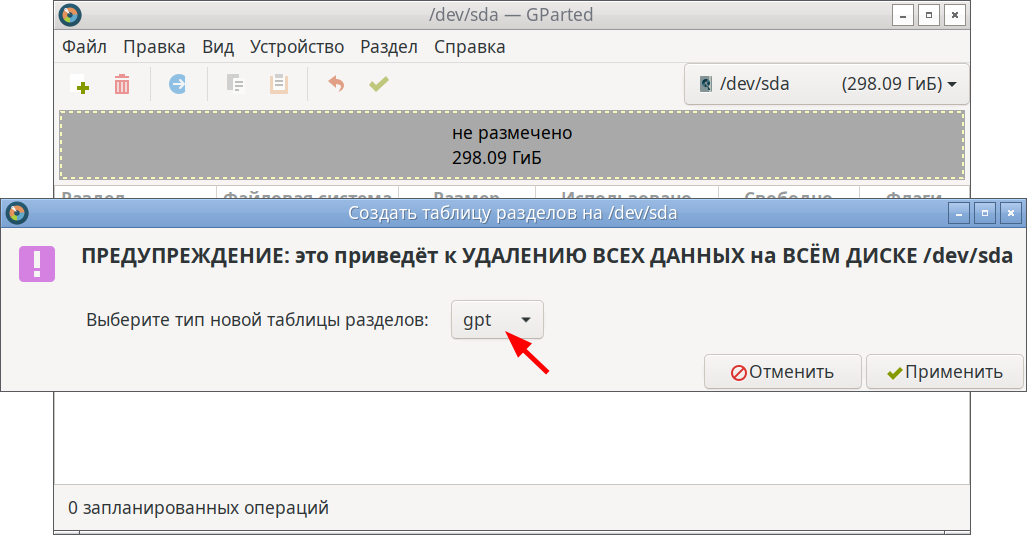Select the unallocated 298.09 ГиБ disk area

point(512,145)
